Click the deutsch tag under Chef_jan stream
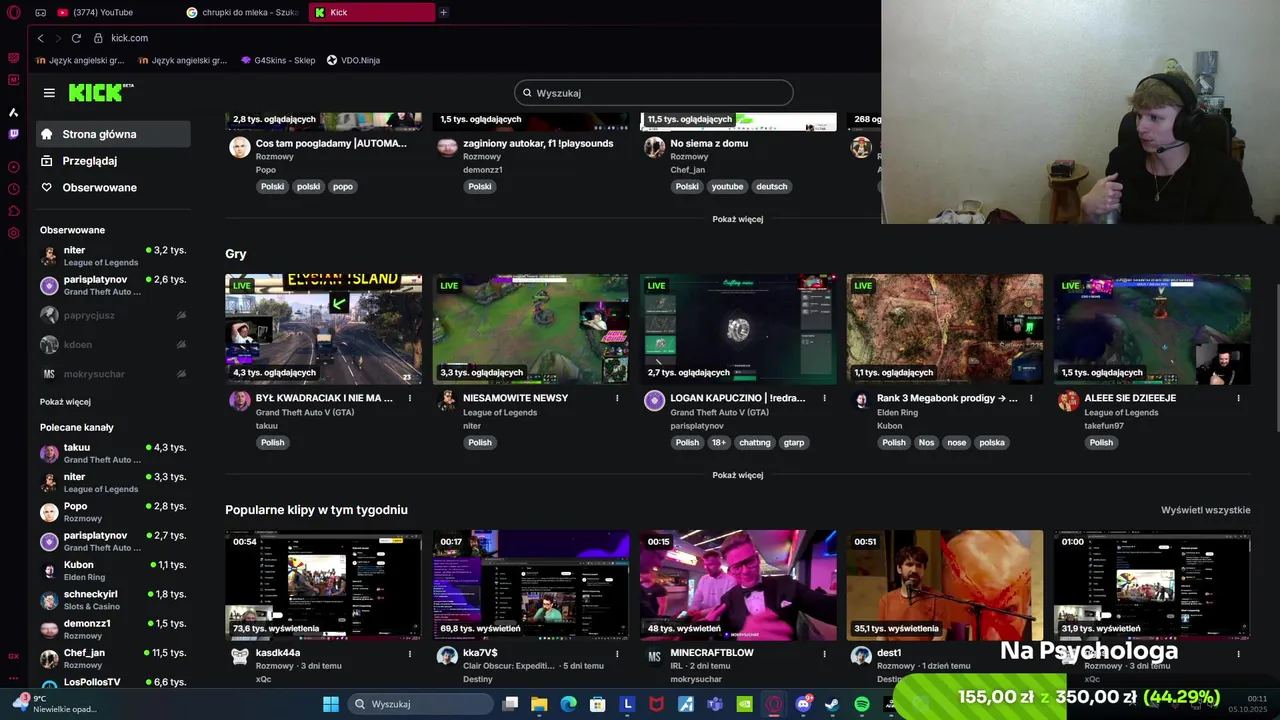This screenshot has height=720, width=1280. [x=772, y=186]
